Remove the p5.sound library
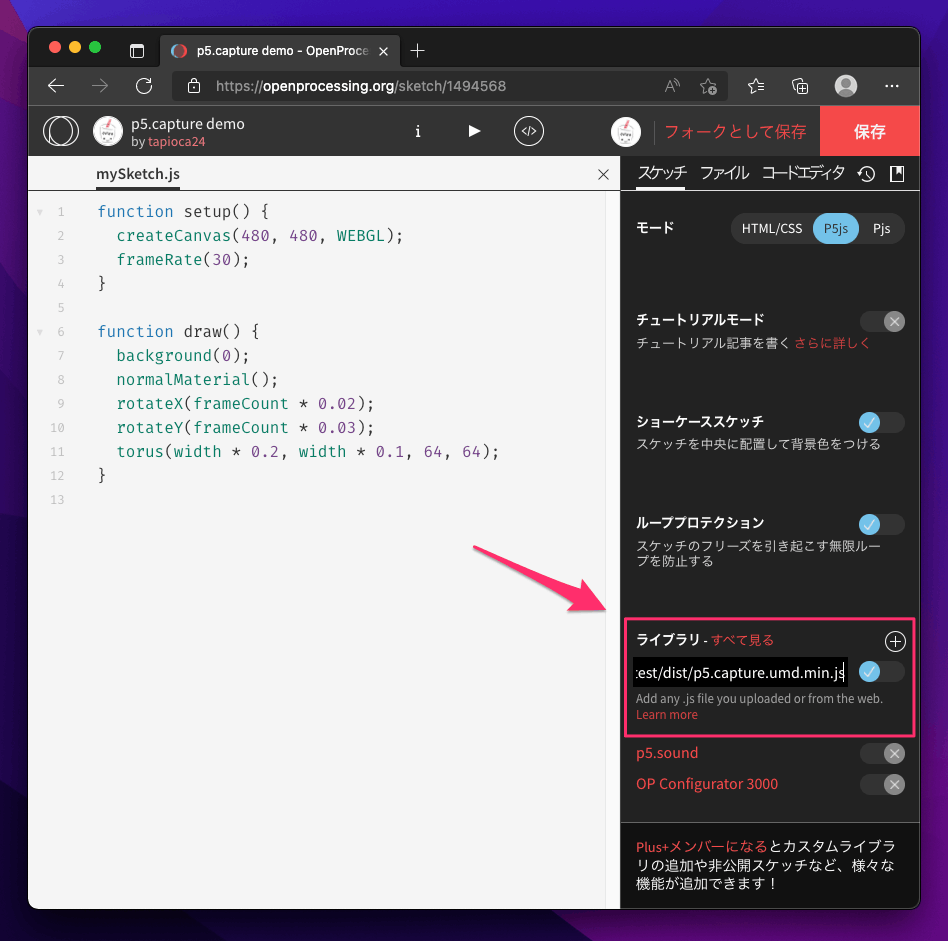 click(882, 753)
